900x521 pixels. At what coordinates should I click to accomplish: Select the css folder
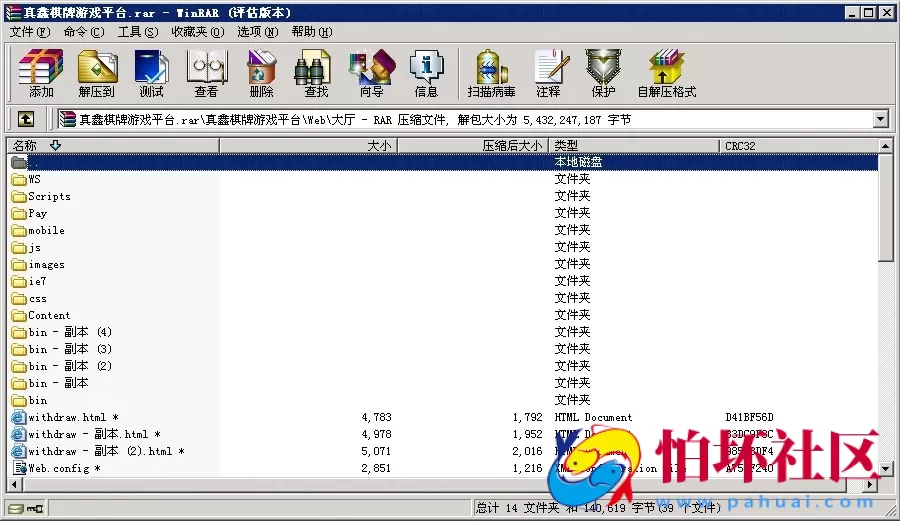click(x=37, y=298)
